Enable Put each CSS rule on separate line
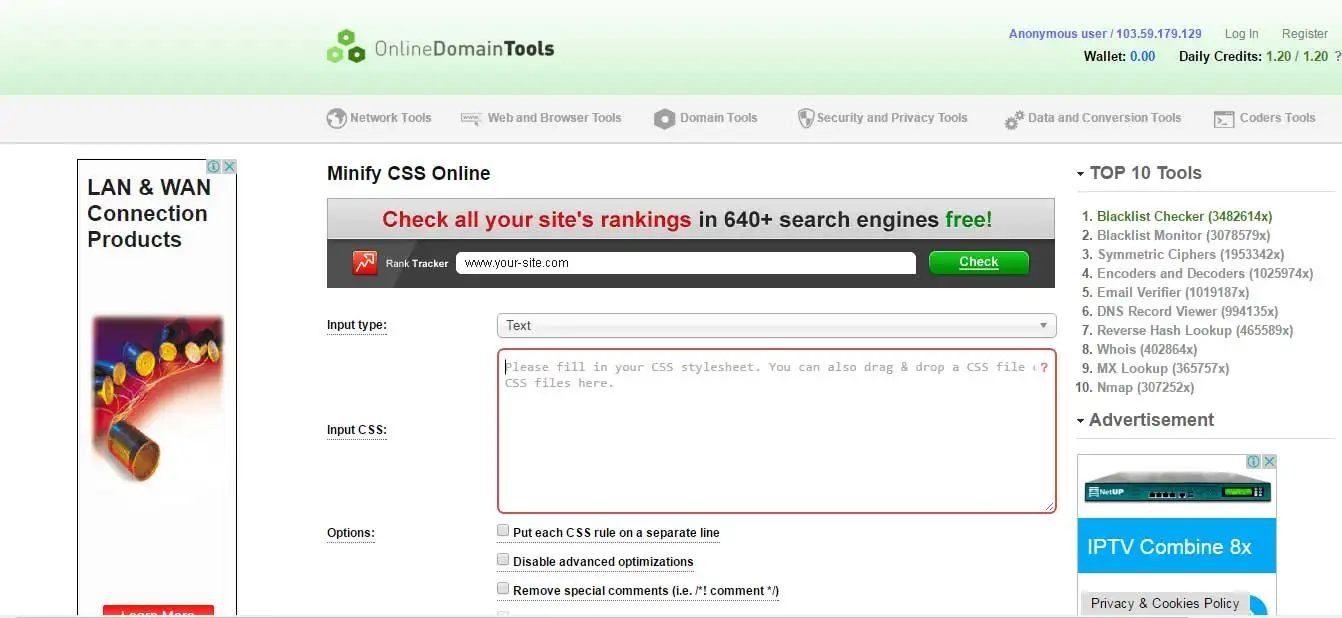The width and height of the screenshot is (1342, 618). coord(503,531)
